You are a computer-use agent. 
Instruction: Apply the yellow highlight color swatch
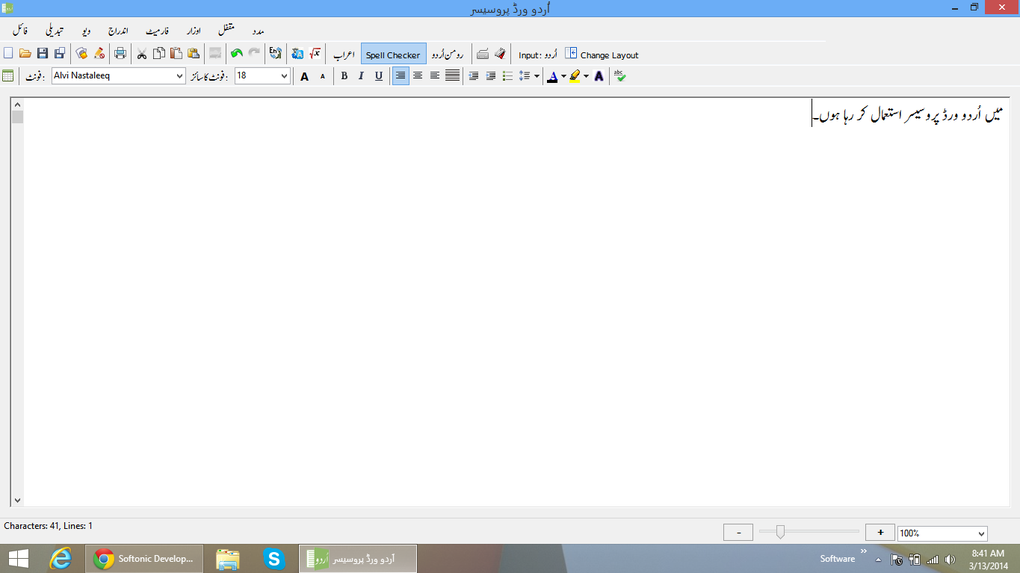(x=574, y=76)
